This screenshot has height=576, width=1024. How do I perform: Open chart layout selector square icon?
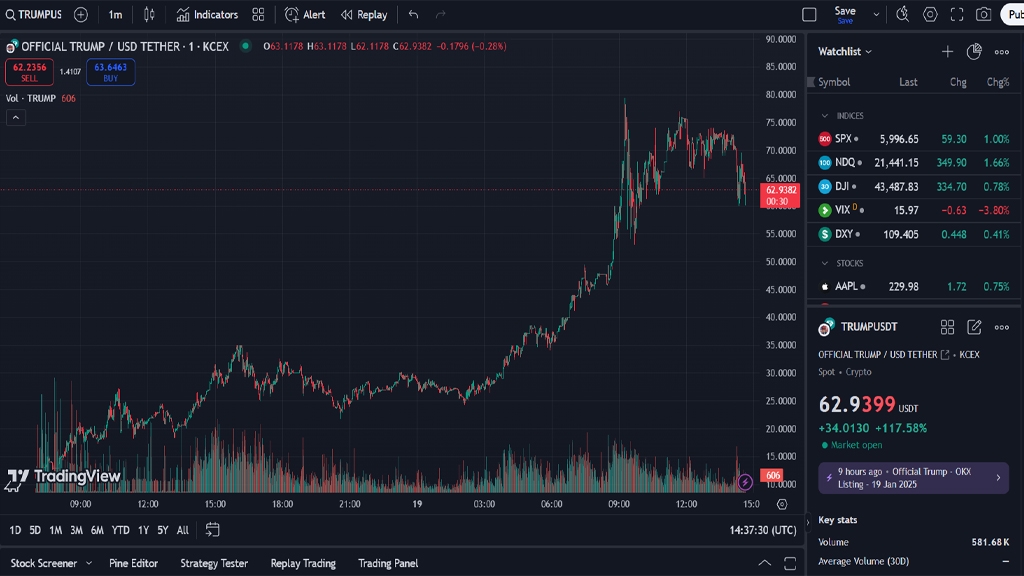[x=809, y=14]
